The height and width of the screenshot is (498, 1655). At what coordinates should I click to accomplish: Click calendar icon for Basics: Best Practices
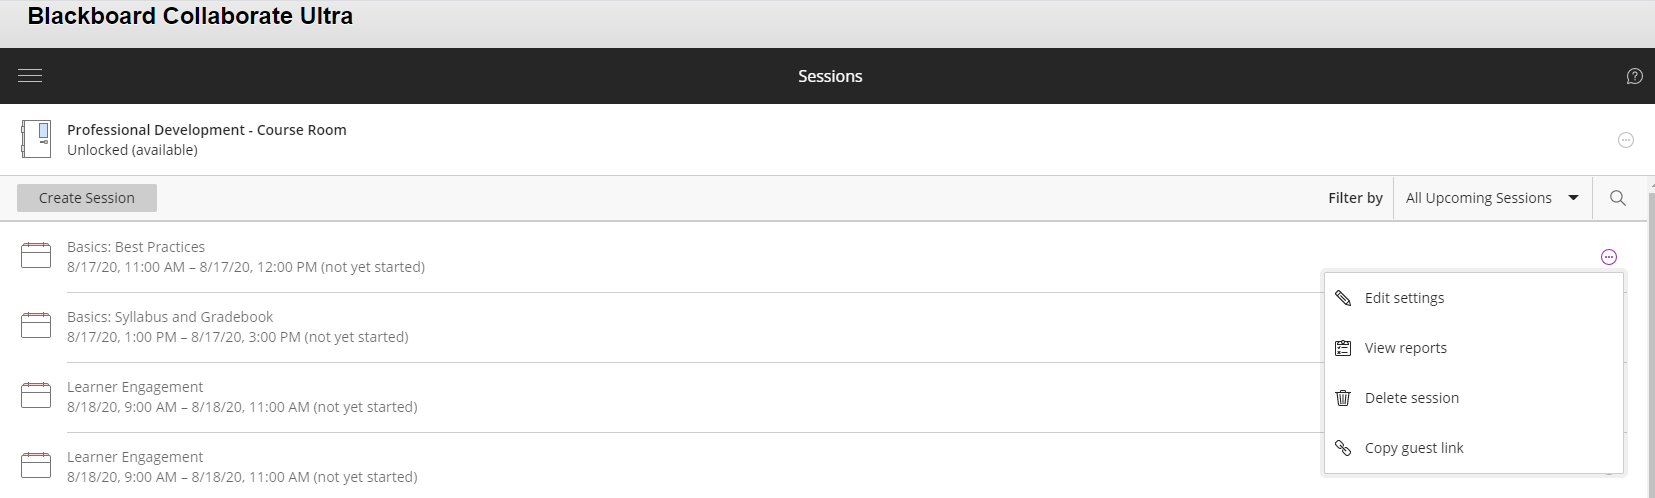point(36,256)
